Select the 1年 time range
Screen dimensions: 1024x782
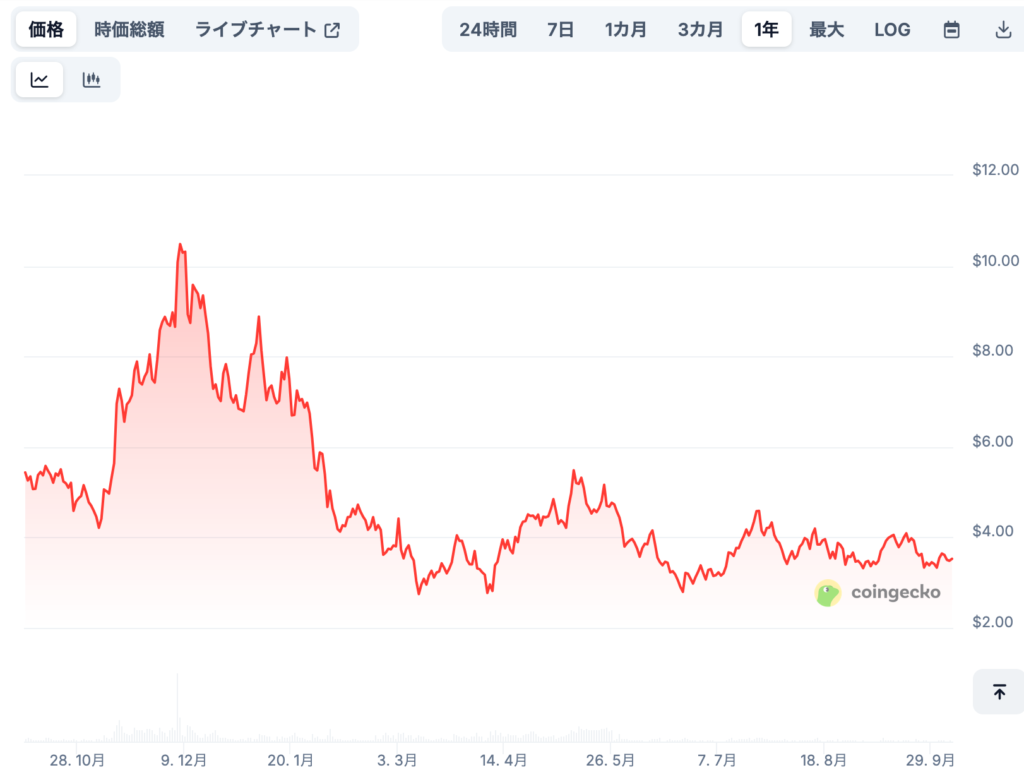[x=766, y=30]
